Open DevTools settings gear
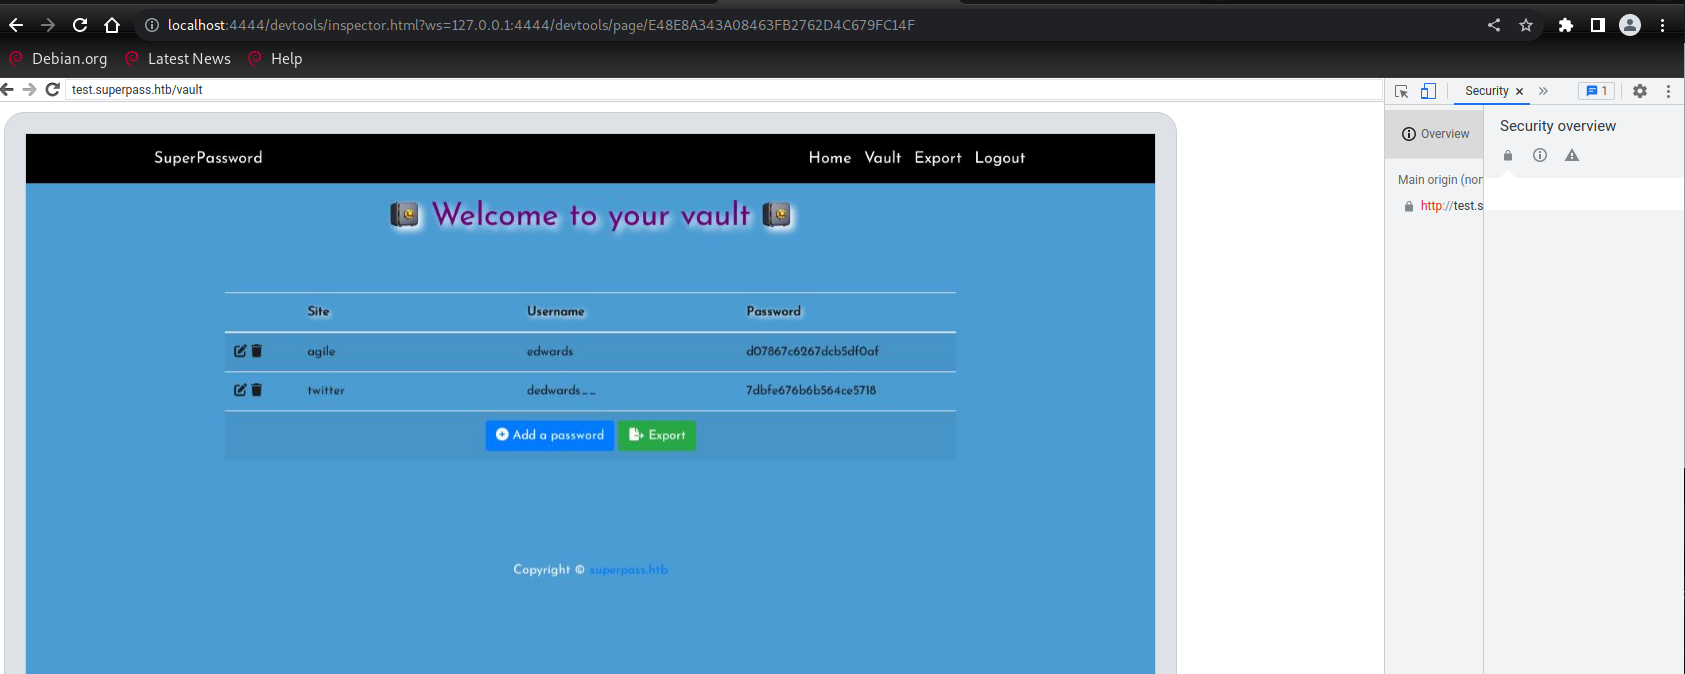Viewport: 1685px width, 674px height. (x=1640, y=91)
